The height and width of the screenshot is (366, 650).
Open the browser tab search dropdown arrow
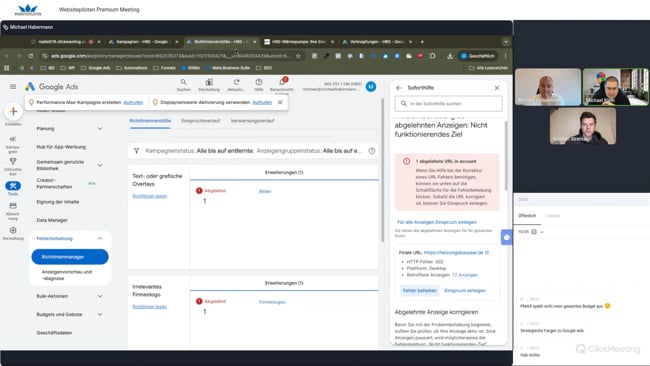506,42
